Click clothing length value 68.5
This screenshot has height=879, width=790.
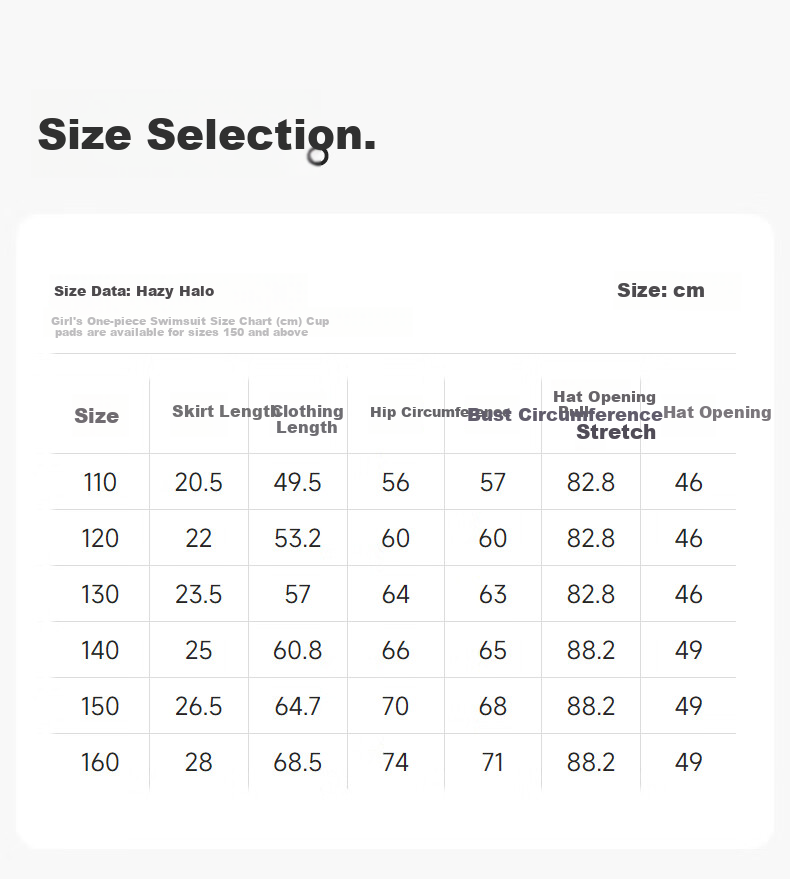pyautogui.click(x=298, y=762)
